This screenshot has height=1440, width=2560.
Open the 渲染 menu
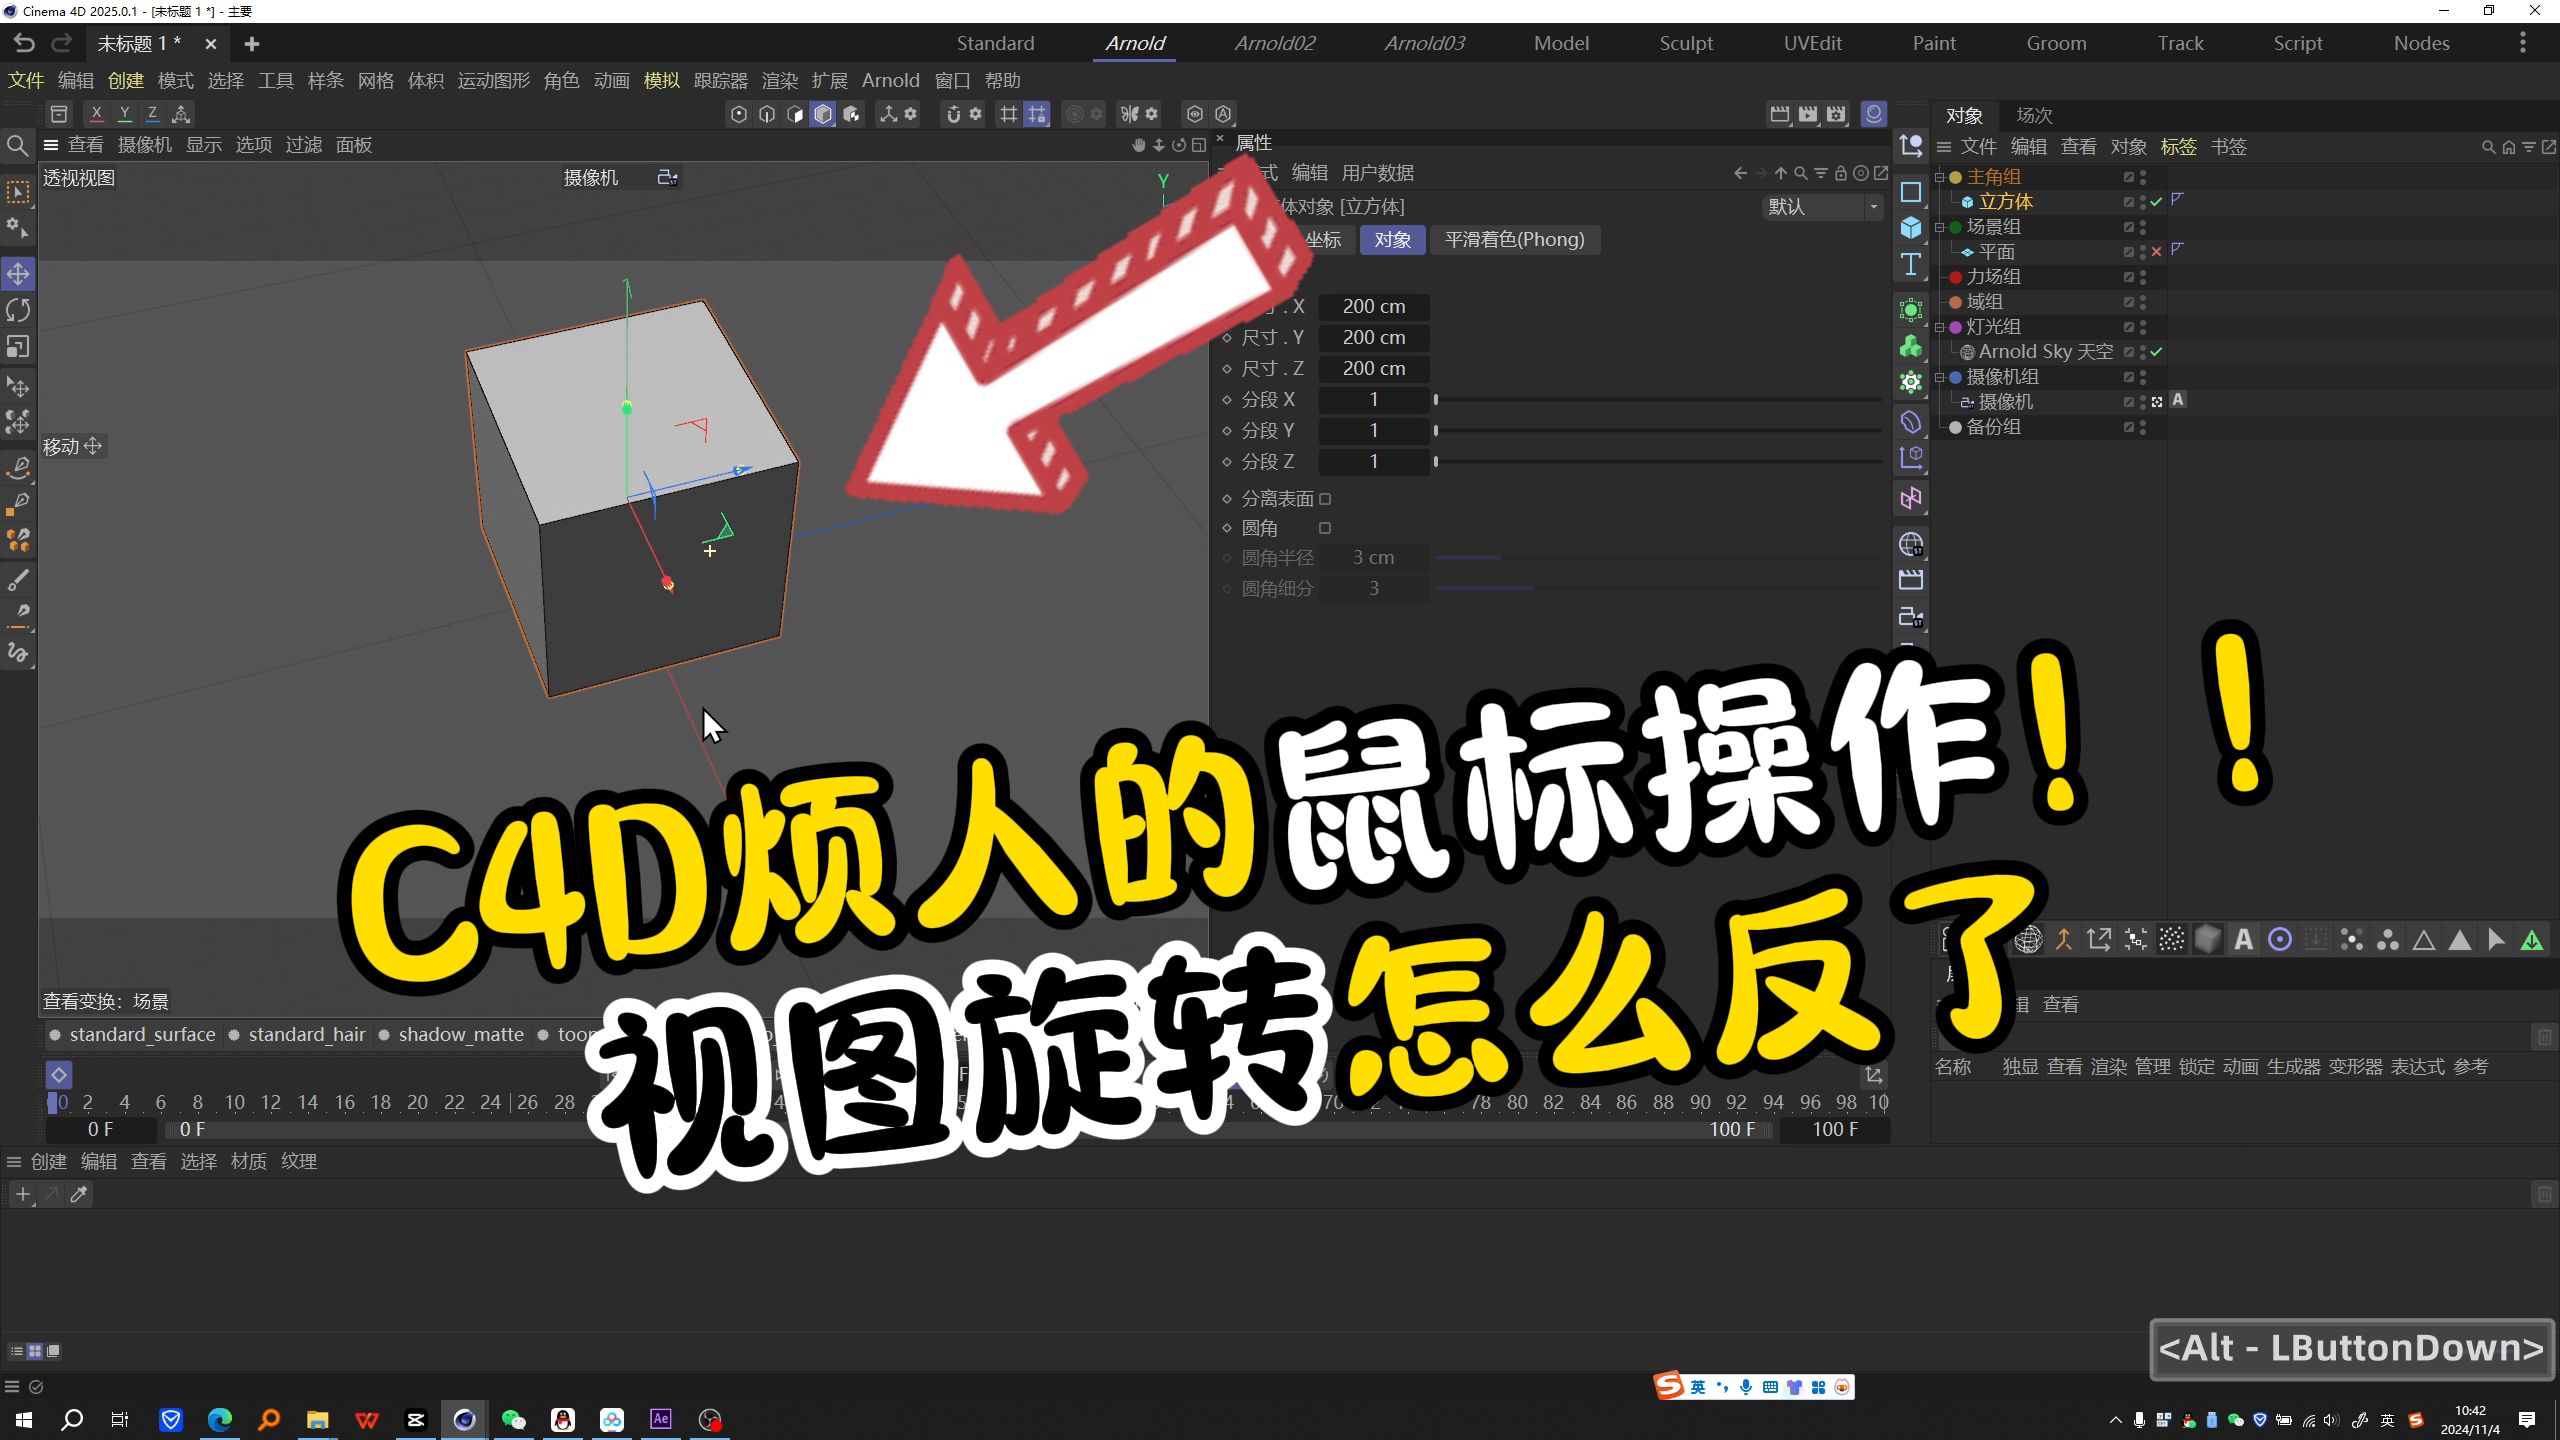click(x=779, y=80)
